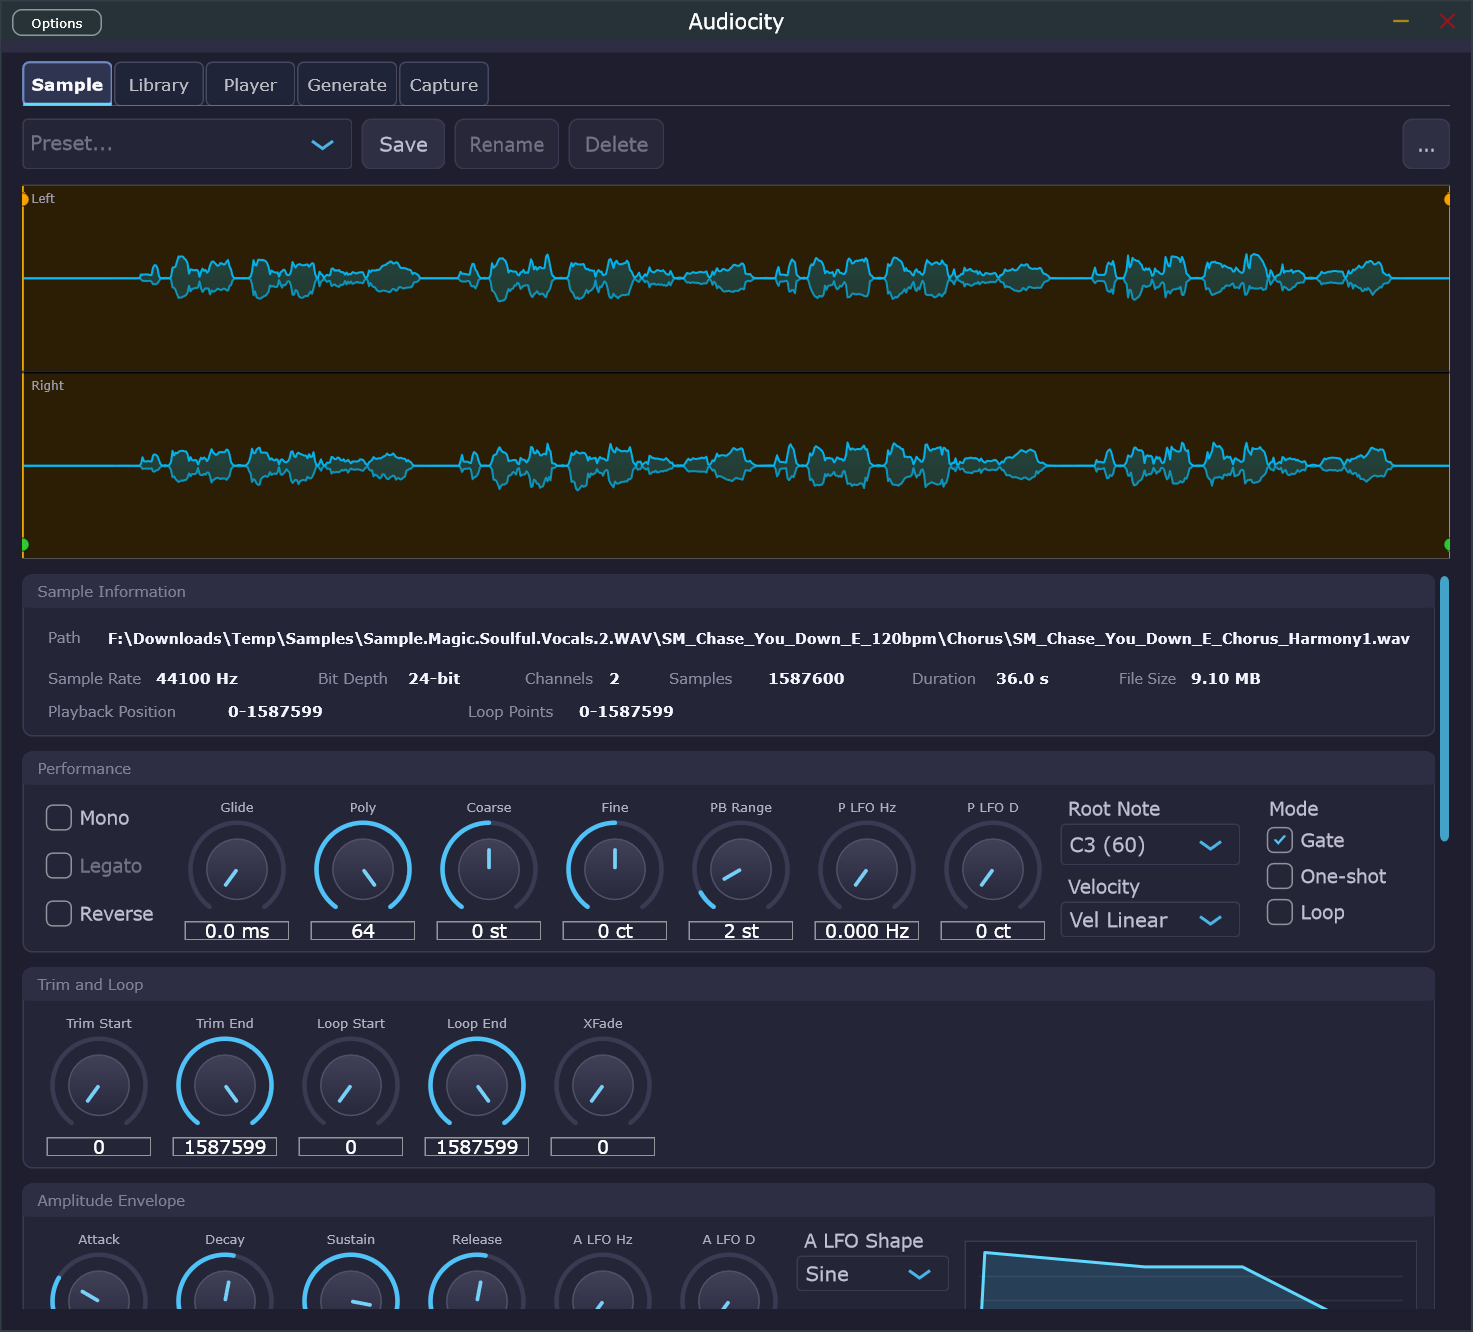The width and height of the screenshot is (1473, 1332).
Task: Click the Trim End knob
Action: (225, 1085)
